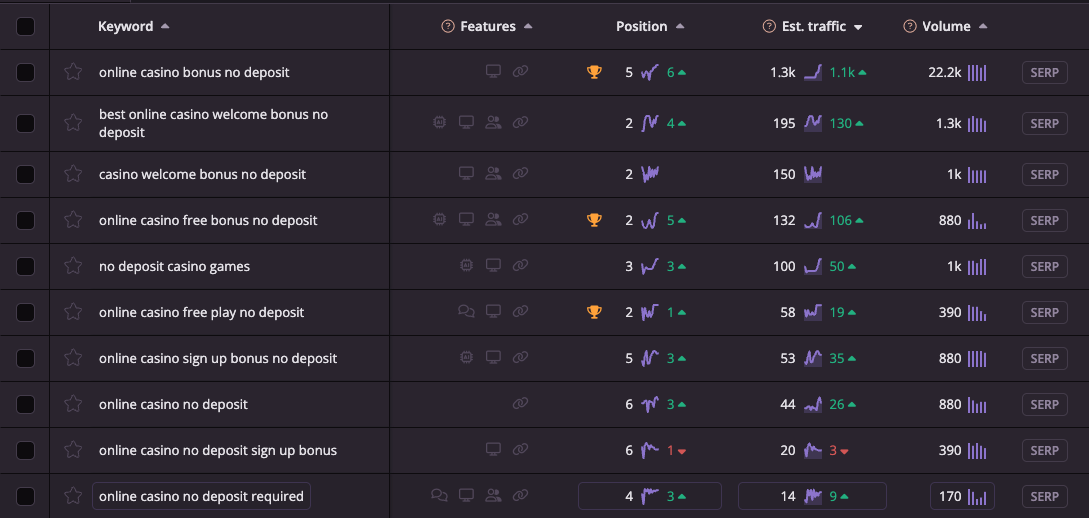Open SERP for 'online casino sign up bonus no deposit'
The height and width of the screenshot is (518, 1089).
point(1044,358)
